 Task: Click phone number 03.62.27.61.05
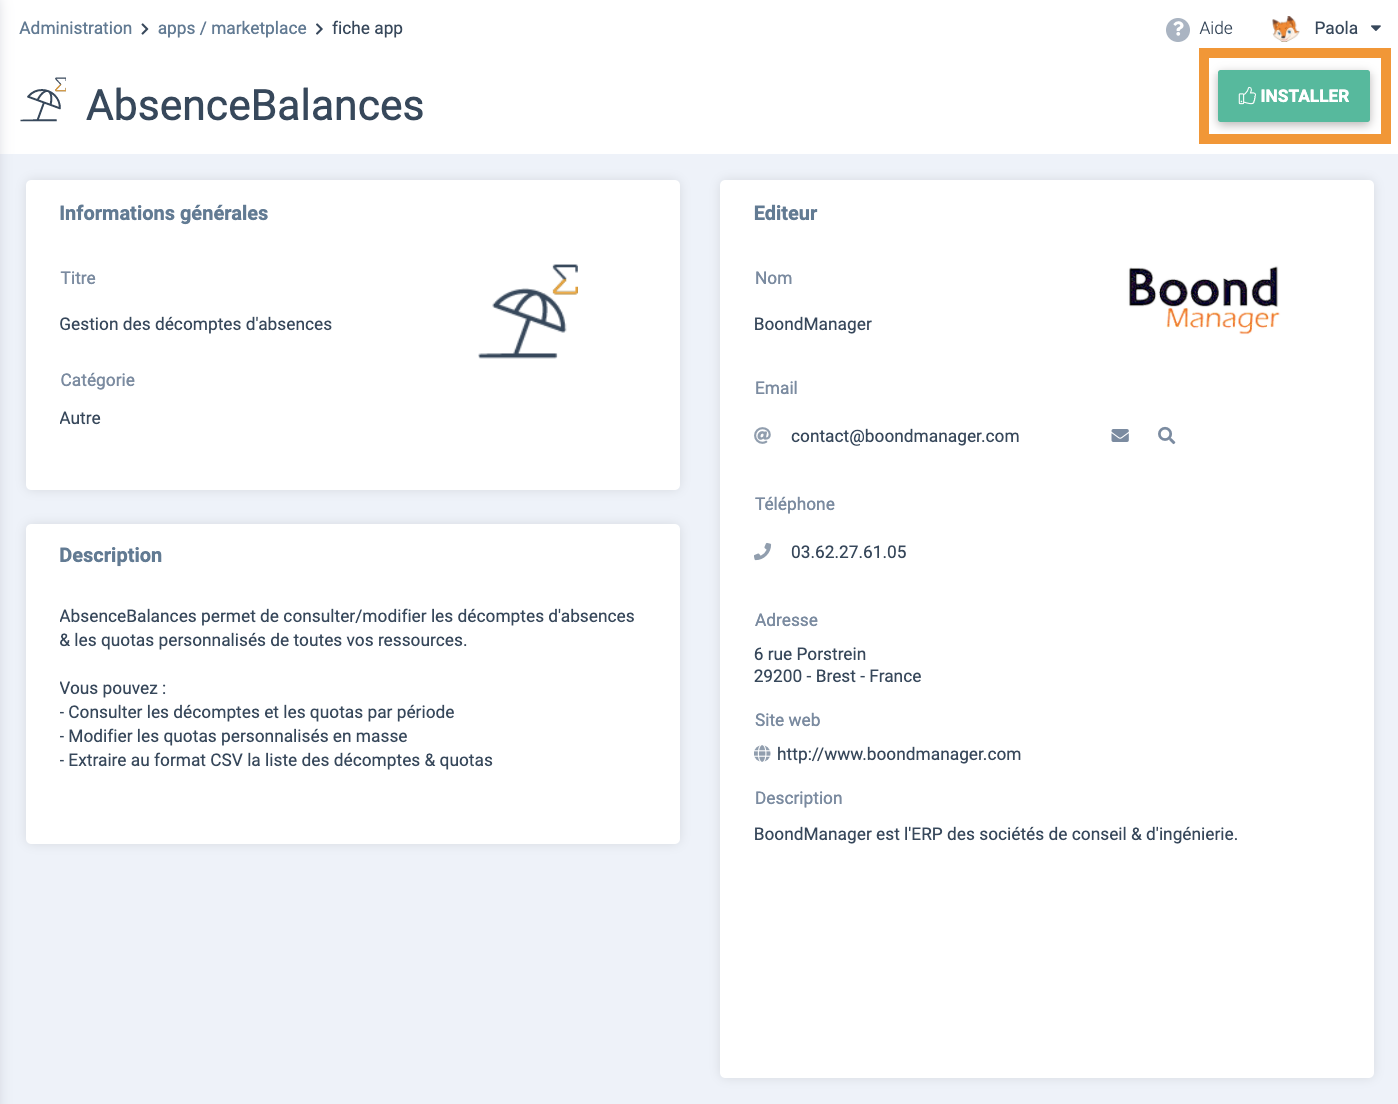pyautogui.click(x=848, y=552)
